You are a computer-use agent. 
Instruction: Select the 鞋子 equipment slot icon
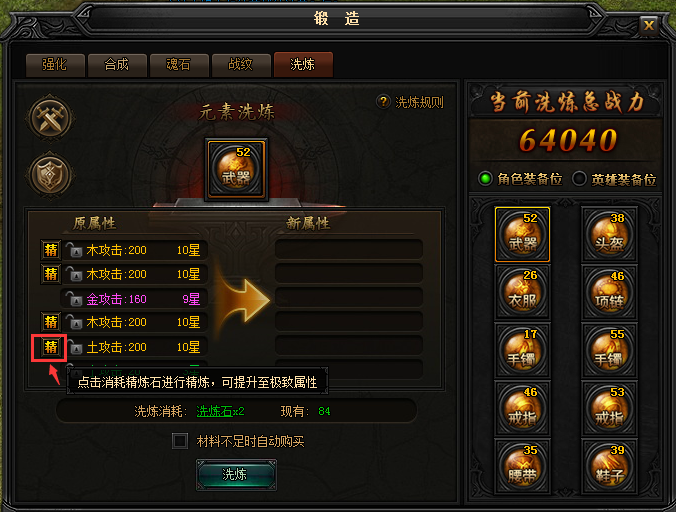point(609,467)
